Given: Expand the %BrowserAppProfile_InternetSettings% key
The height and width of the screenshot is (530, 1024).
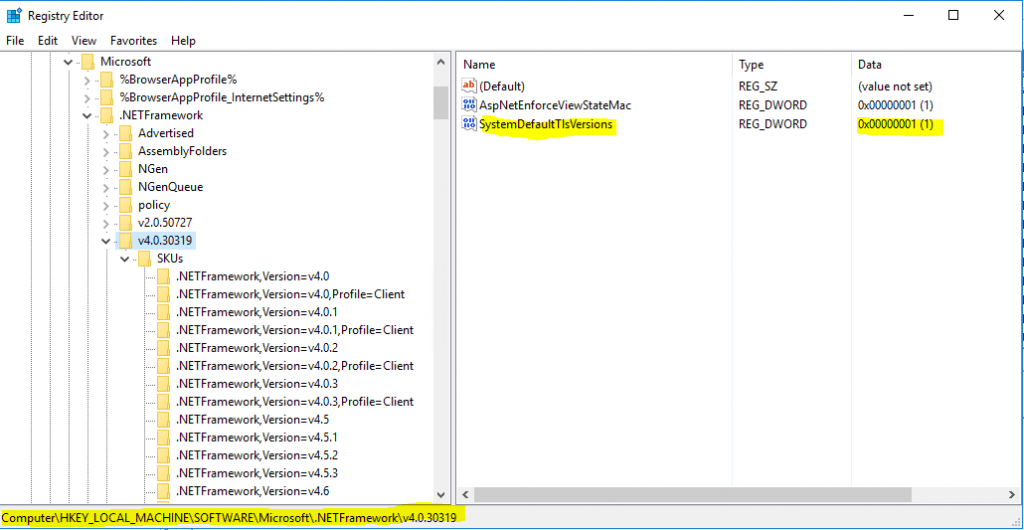Looking at the screenshot, I should click(x=88, y=98).
